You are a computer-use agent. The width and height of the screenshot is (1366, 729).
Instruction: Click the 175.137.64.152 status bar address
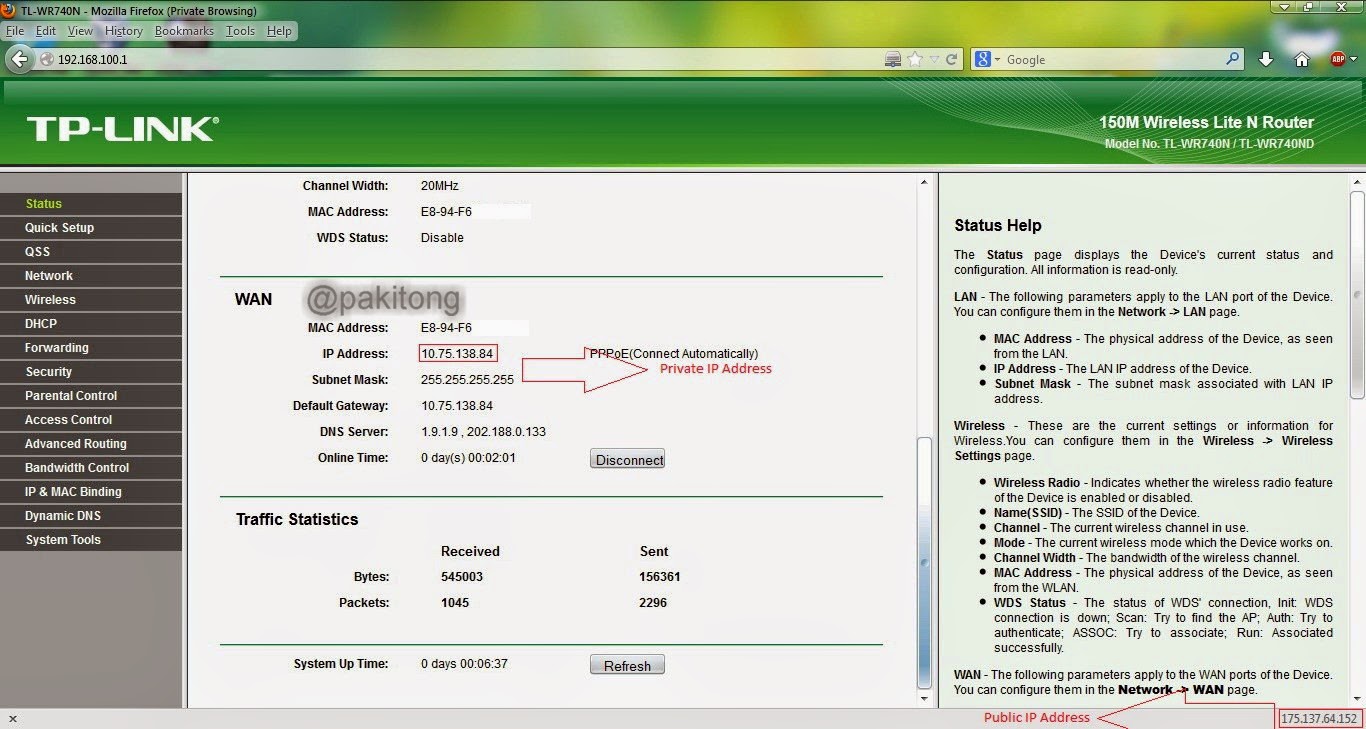[x=1320, y=719]
